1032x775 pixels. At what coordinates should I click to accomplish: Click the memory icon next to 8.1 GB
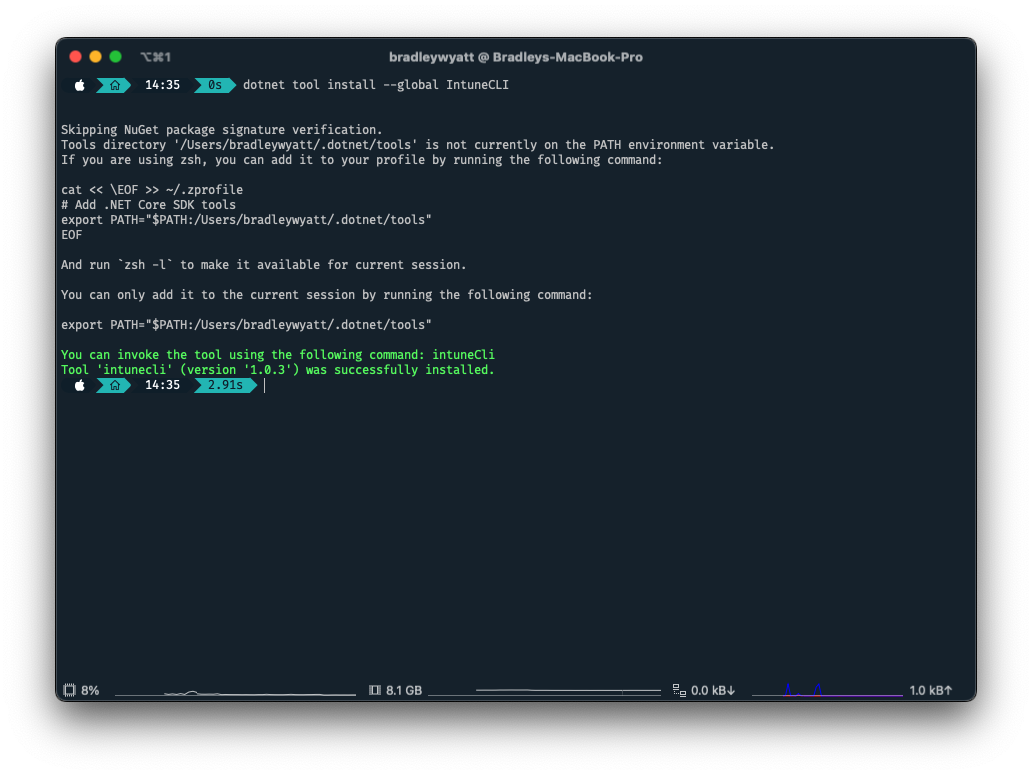click(x=375, y=690)
